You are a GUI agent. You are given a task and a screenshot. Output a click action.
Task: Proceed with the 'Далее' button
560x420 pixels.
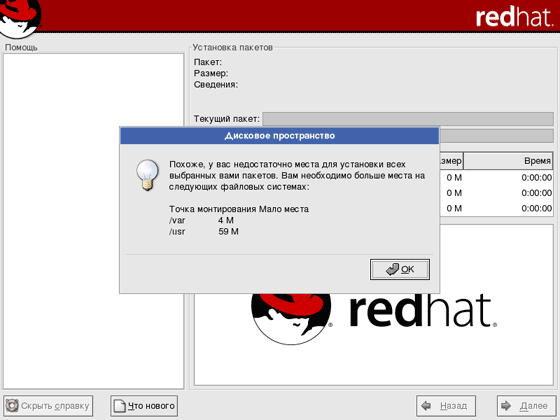(526, 406)
